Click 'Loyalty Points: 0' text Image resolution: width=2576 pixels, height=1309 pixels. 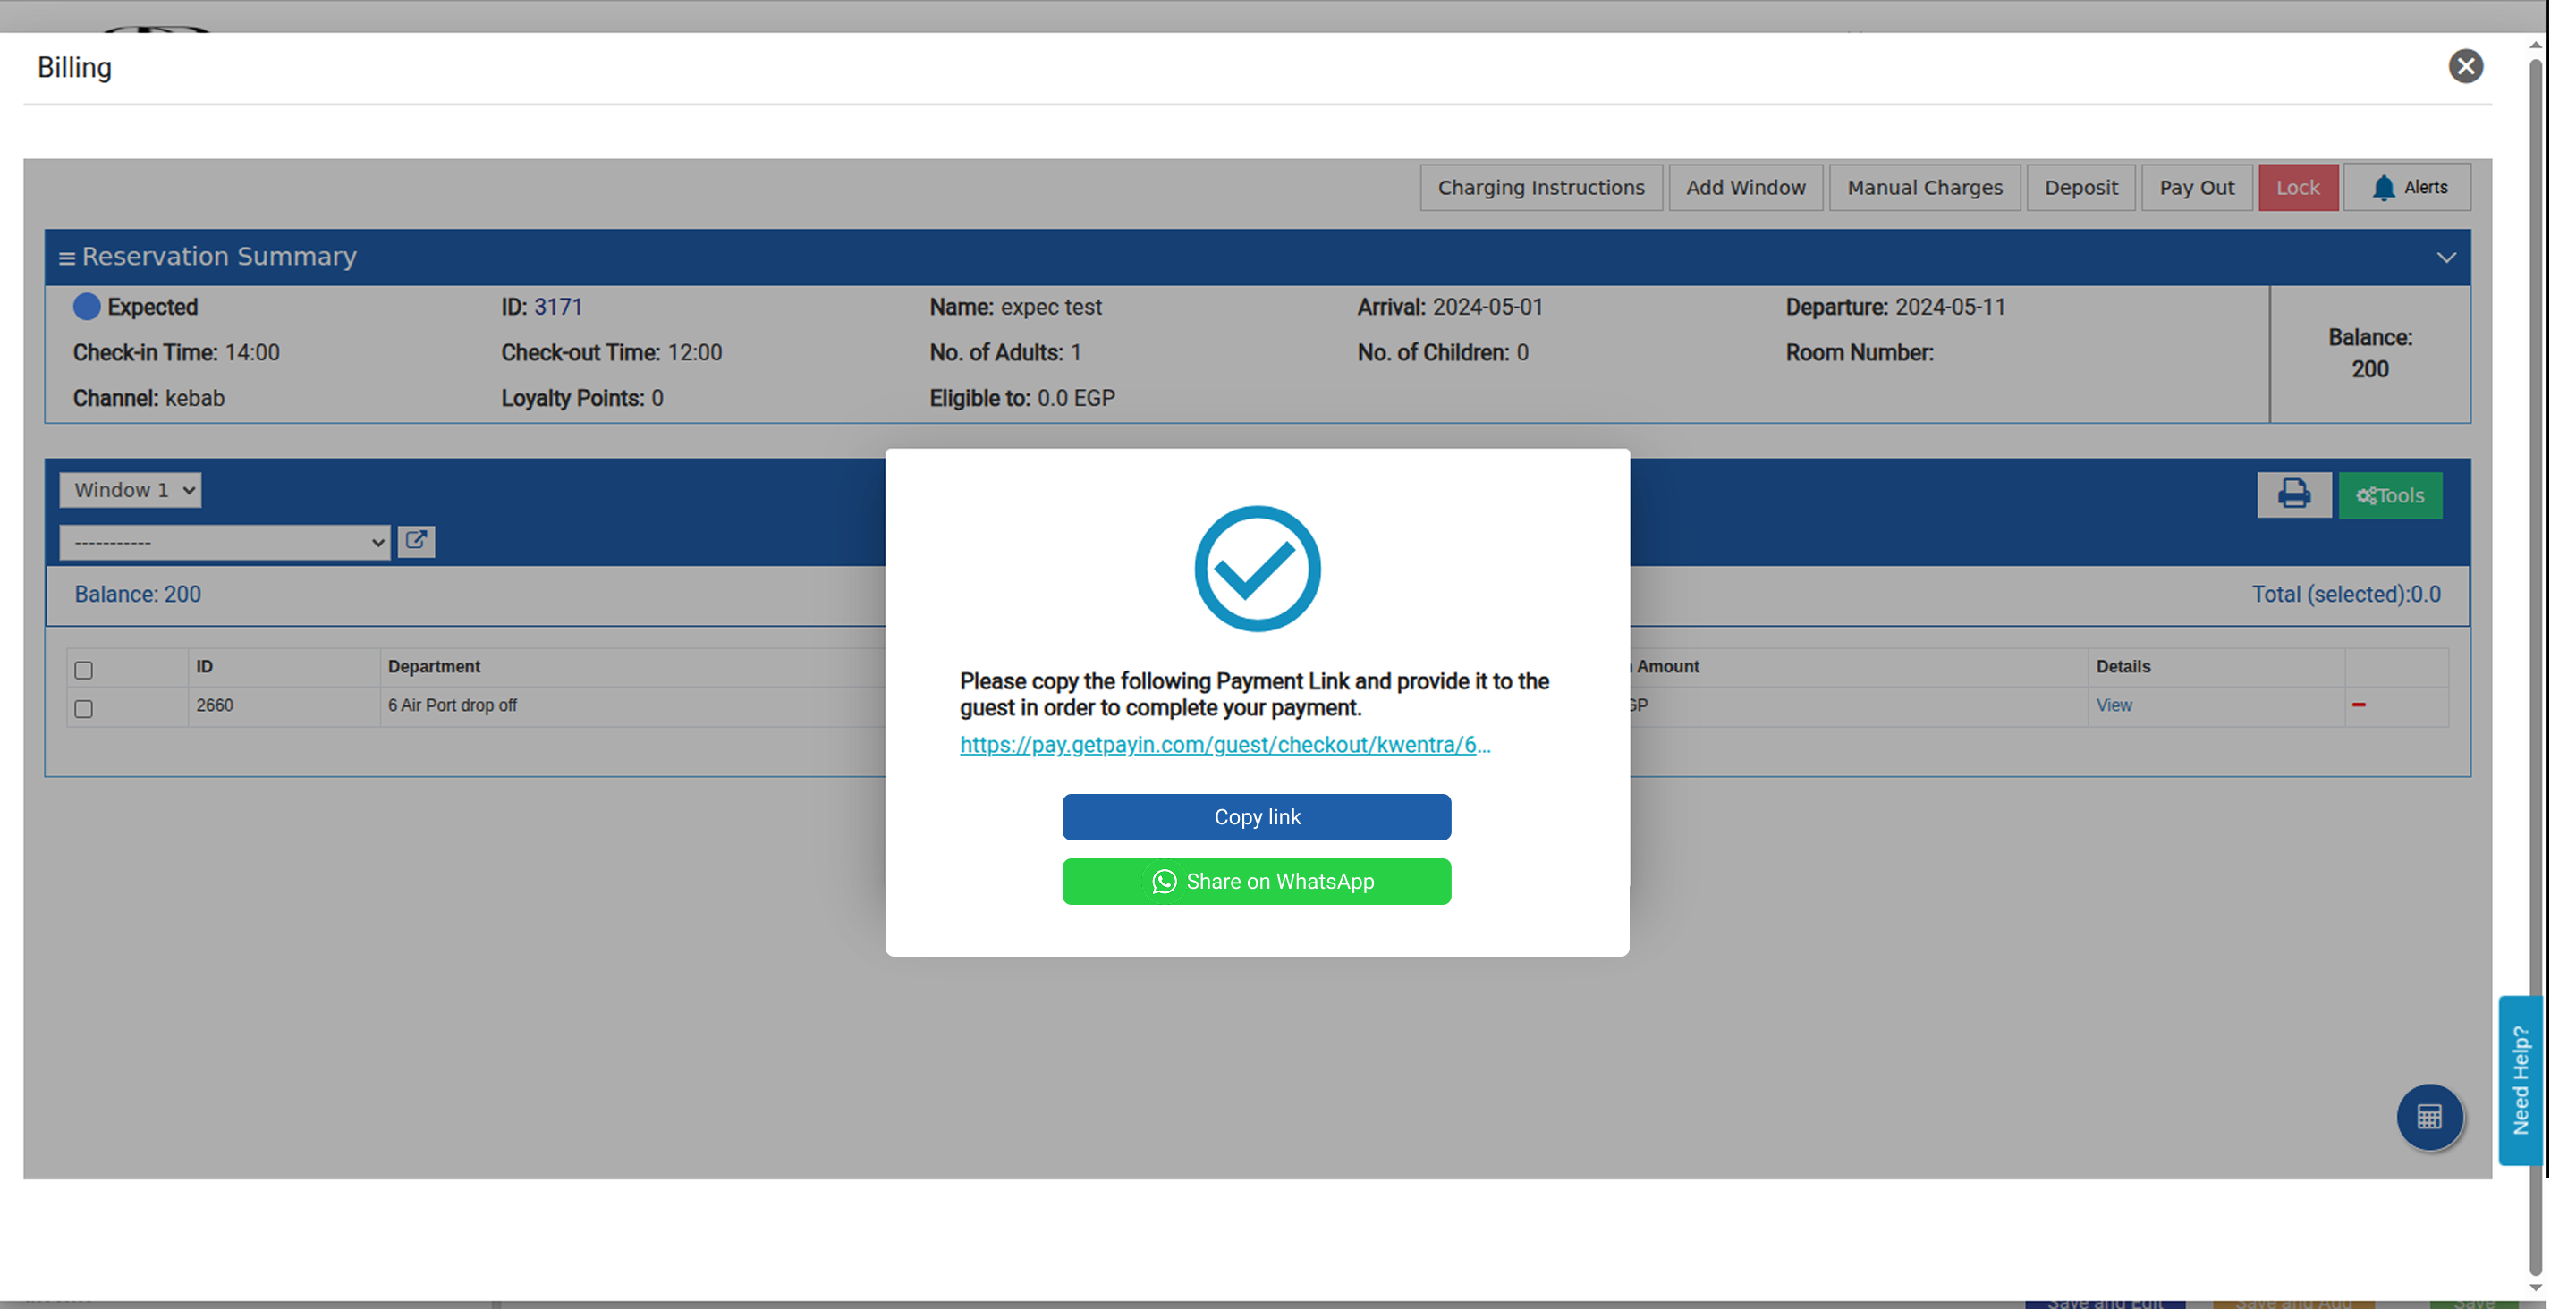[582, 398]
